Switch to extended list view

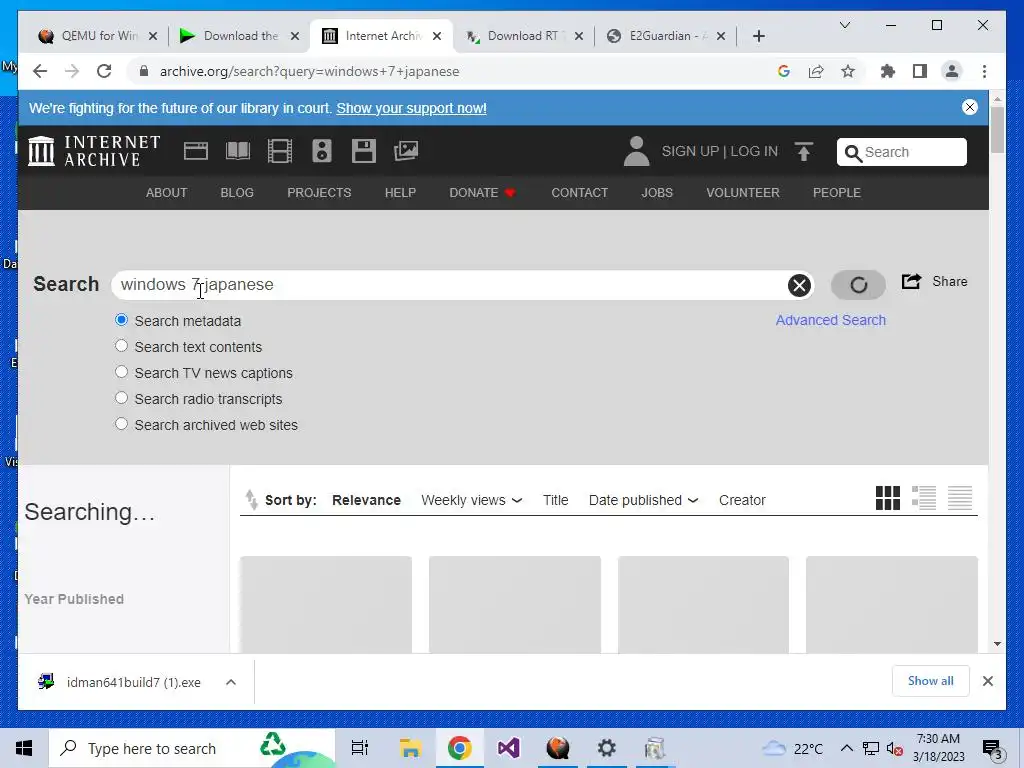tap(924, 498)
